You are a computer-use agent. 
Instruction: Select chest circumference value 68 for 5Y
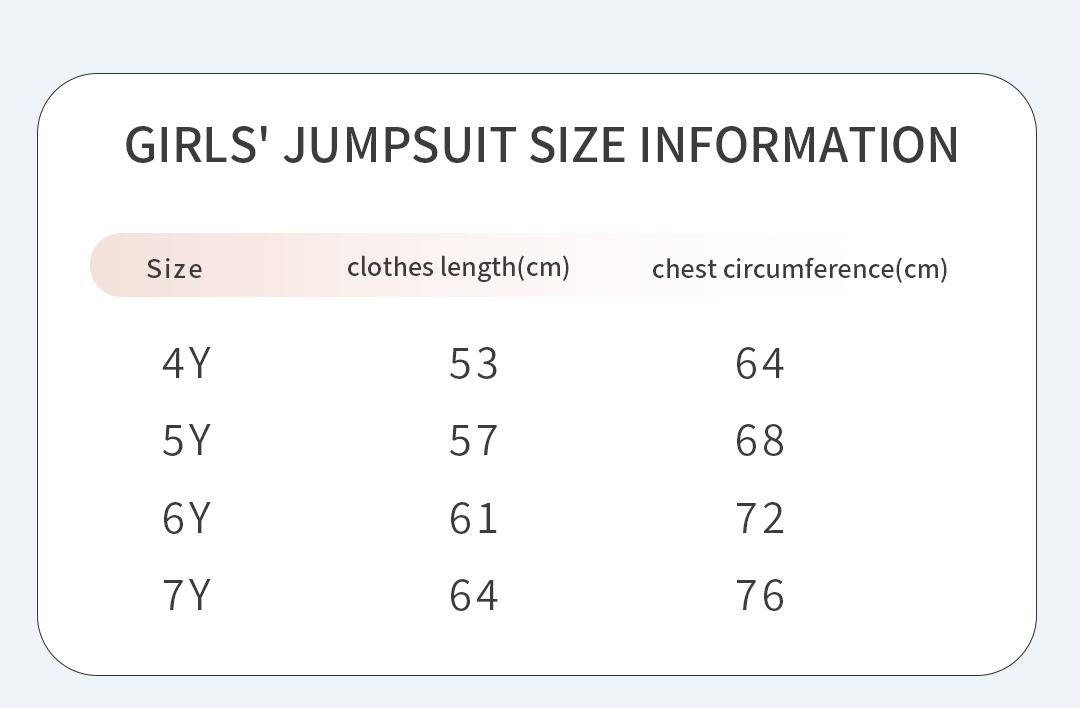tap(760, 440)
